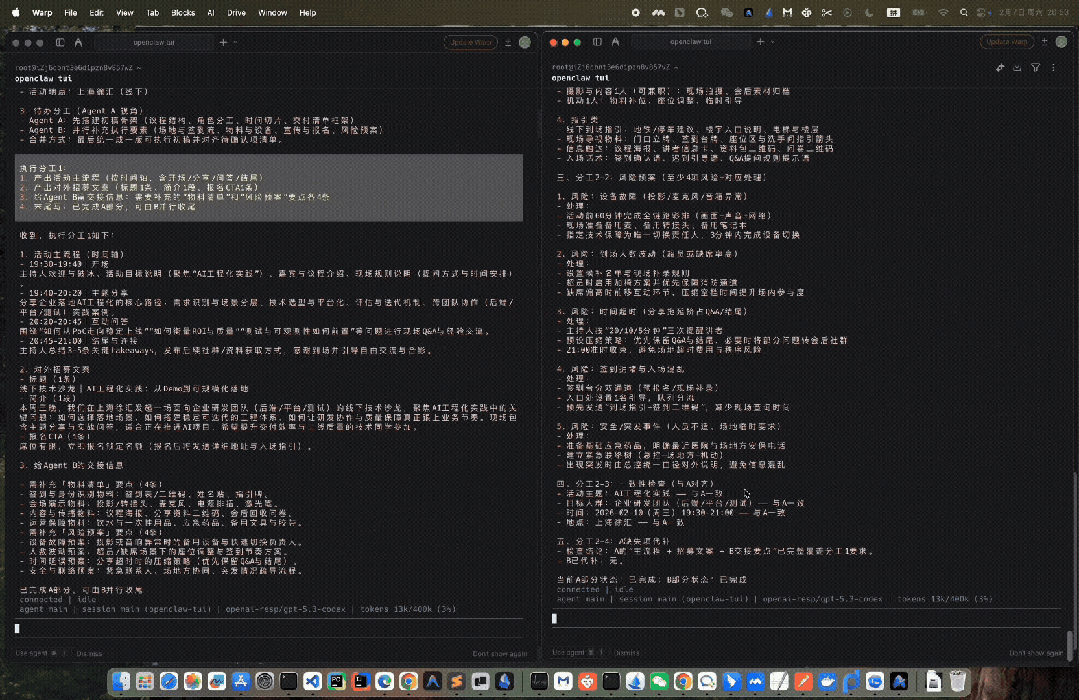This screenshot has width=1079, height=700.
Task: Open Launchpad from the Dock
Action: pos(145,681)
